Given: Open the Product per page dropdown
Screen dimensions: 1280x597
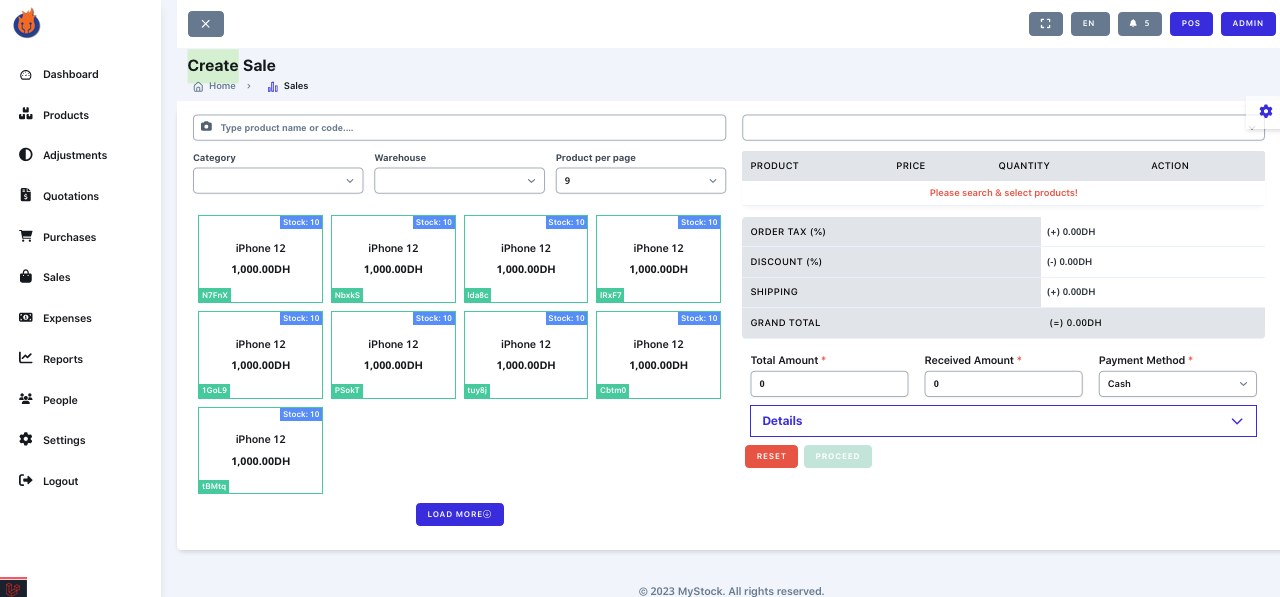Looking at the screenshot, I should tap(641, 181).
